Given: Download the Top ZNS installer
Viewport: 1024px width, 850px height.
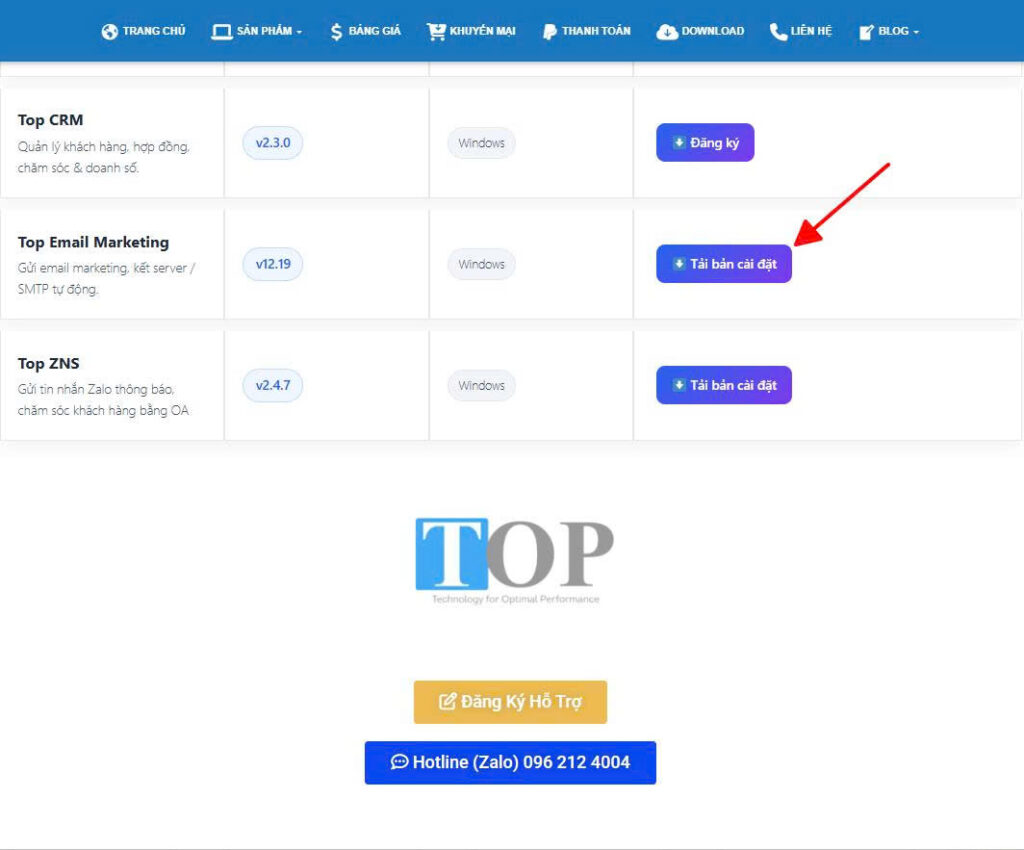Looking at the screenshot, I should point(724,385).
